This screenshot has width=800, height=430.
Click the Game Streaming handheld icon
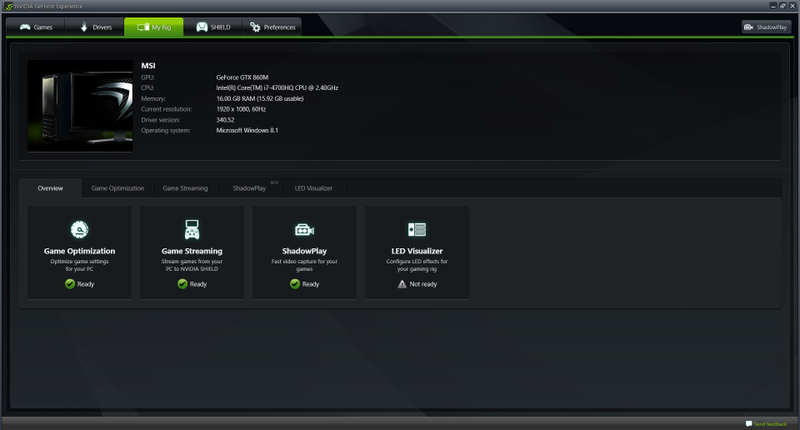pyautogui.click(x=192, y=230)
